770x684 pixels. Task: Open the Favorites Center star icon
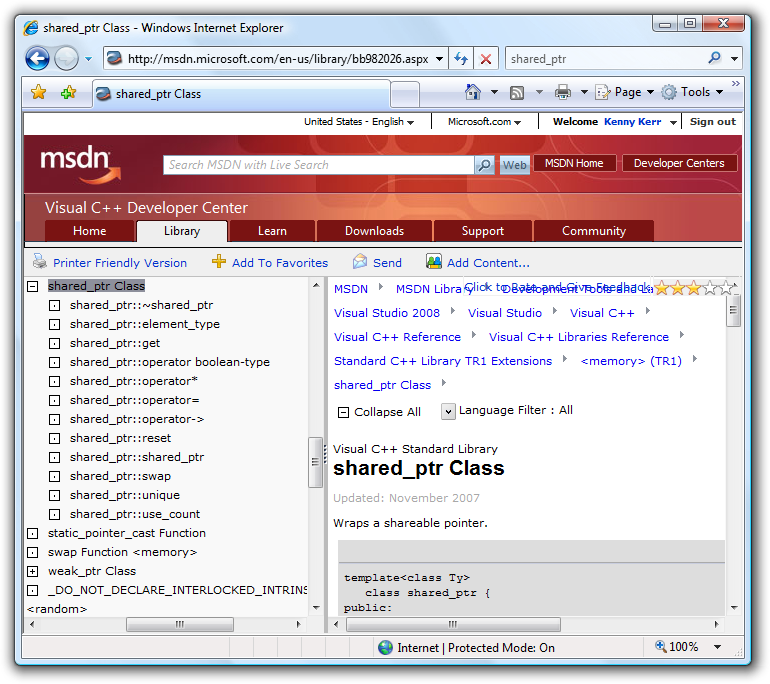(x=38, y=92)
